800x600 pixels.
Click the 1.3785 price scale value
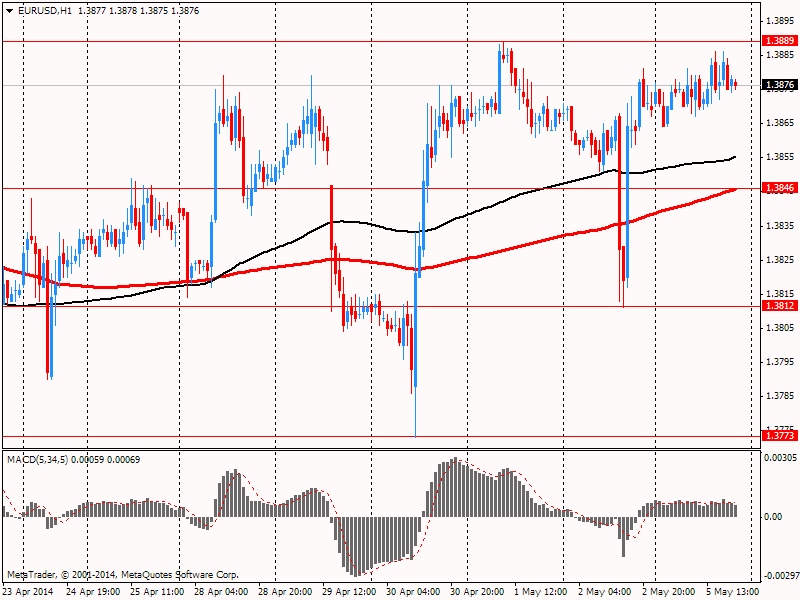click(x=781, y=396)
